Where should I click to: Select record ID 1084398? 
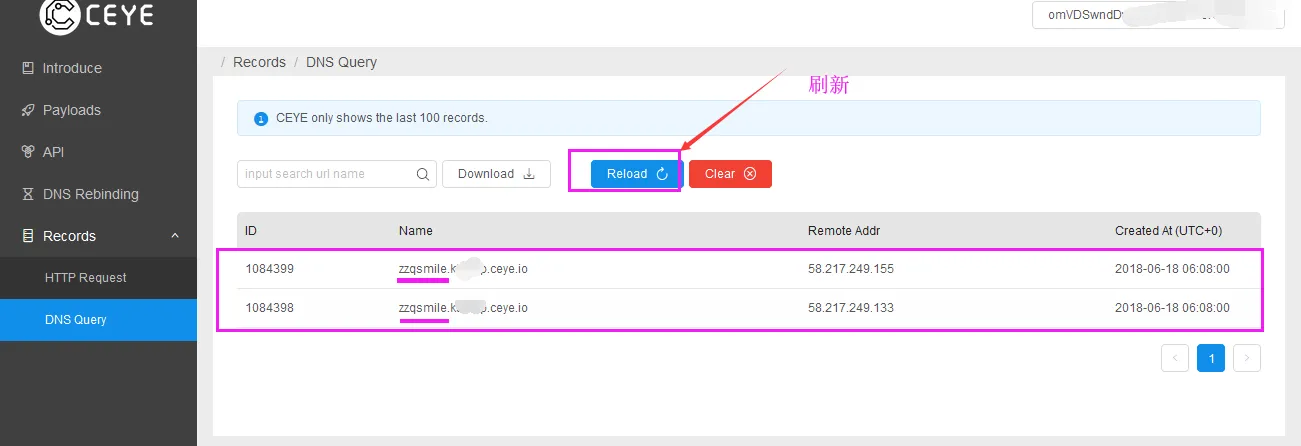point(270,308)
